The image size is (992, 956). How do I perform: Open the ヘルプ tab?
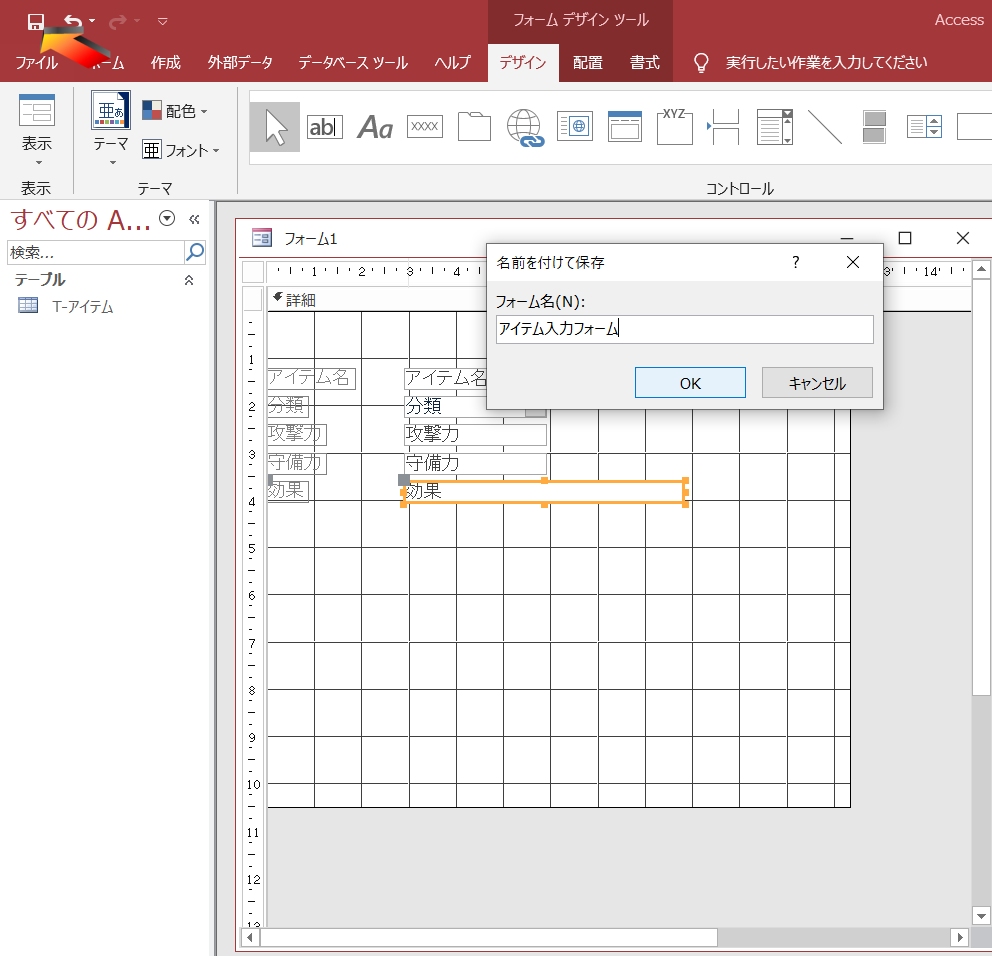tap(452, 63)
